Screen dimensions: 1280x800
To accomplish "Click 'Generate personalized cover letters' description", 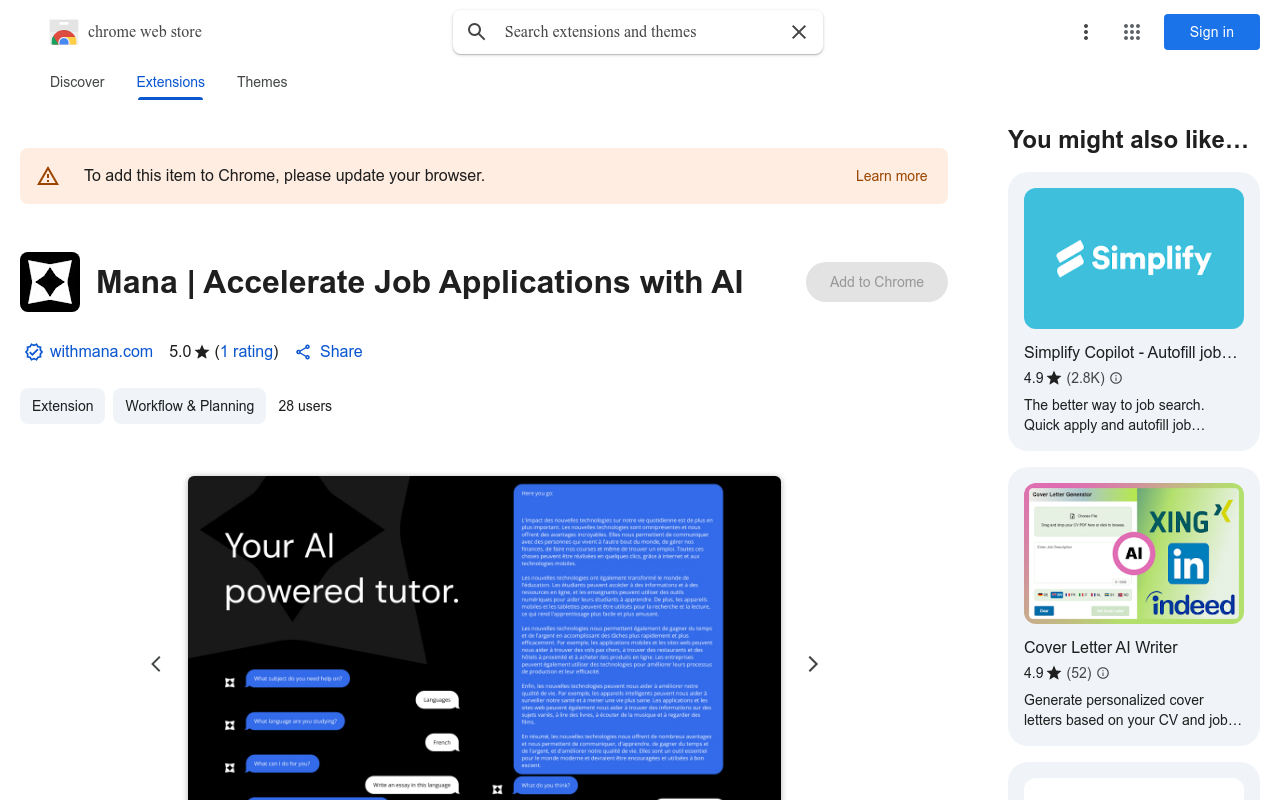I will (1133, 710).
